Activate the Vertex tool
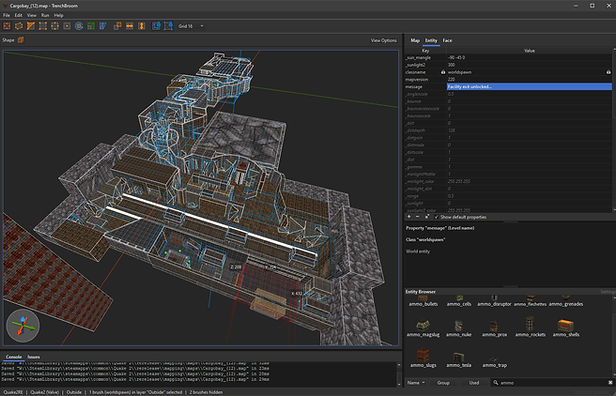This screenshot has width=616, height=396. 43,26
